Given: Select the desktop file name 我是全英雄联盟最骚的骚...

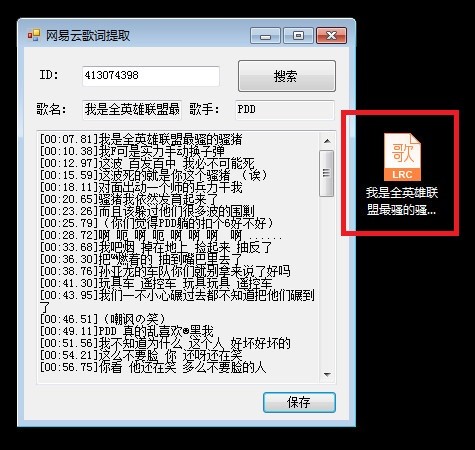Looking at the screenshot, I should click(x=402, y=201).
